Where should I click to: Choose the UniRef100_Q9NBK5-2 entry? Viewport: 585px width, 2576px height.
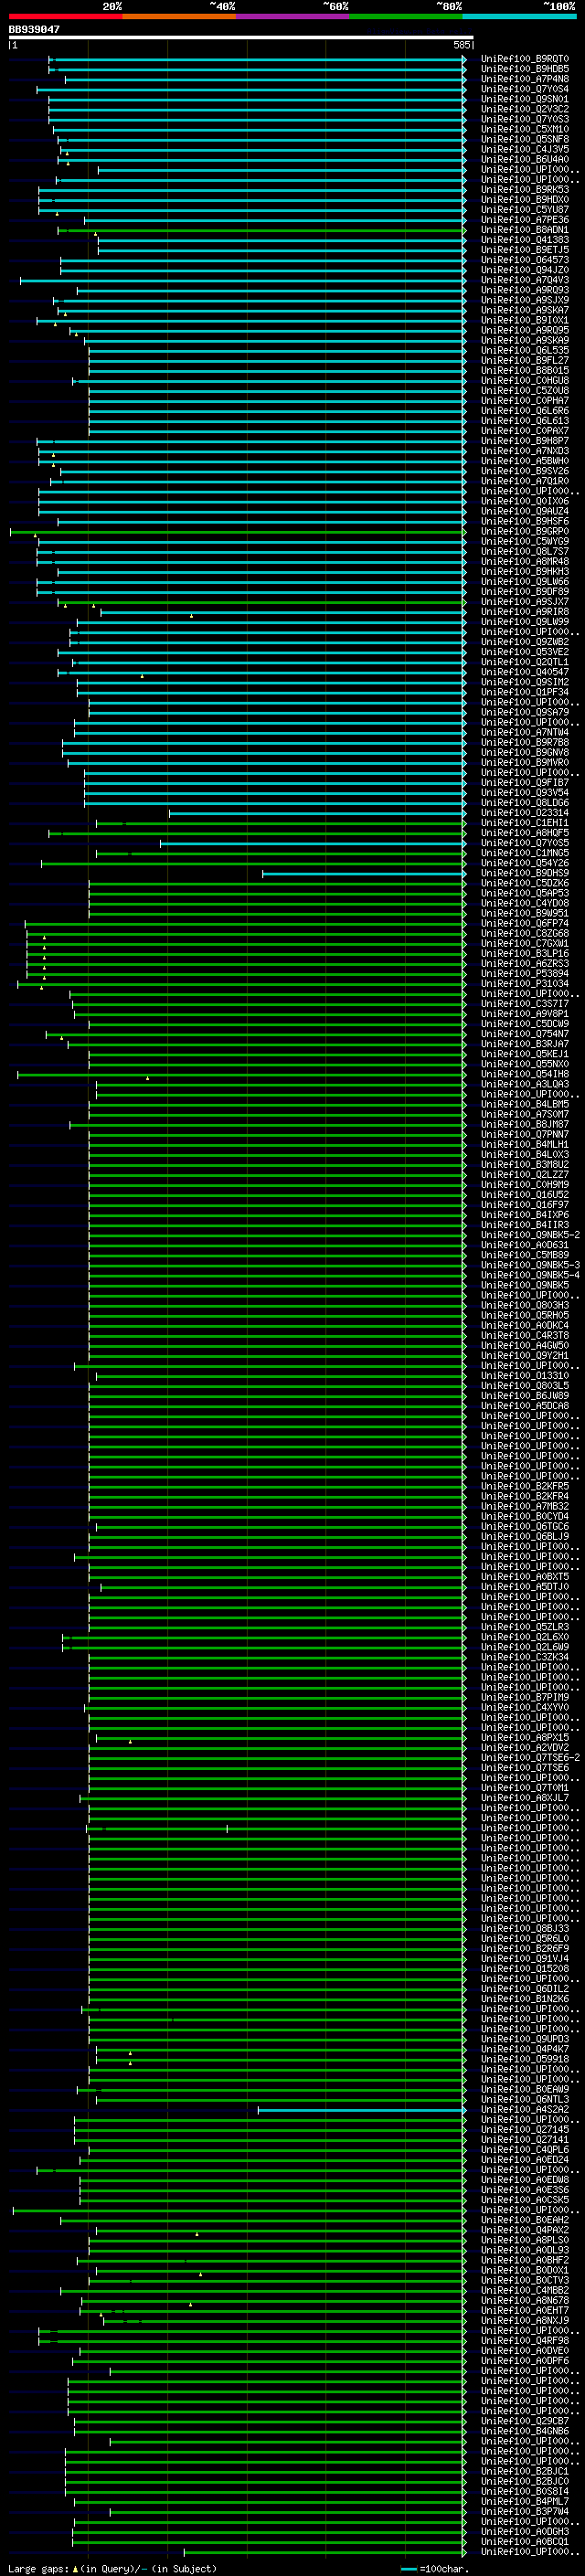pos(530,1235)
